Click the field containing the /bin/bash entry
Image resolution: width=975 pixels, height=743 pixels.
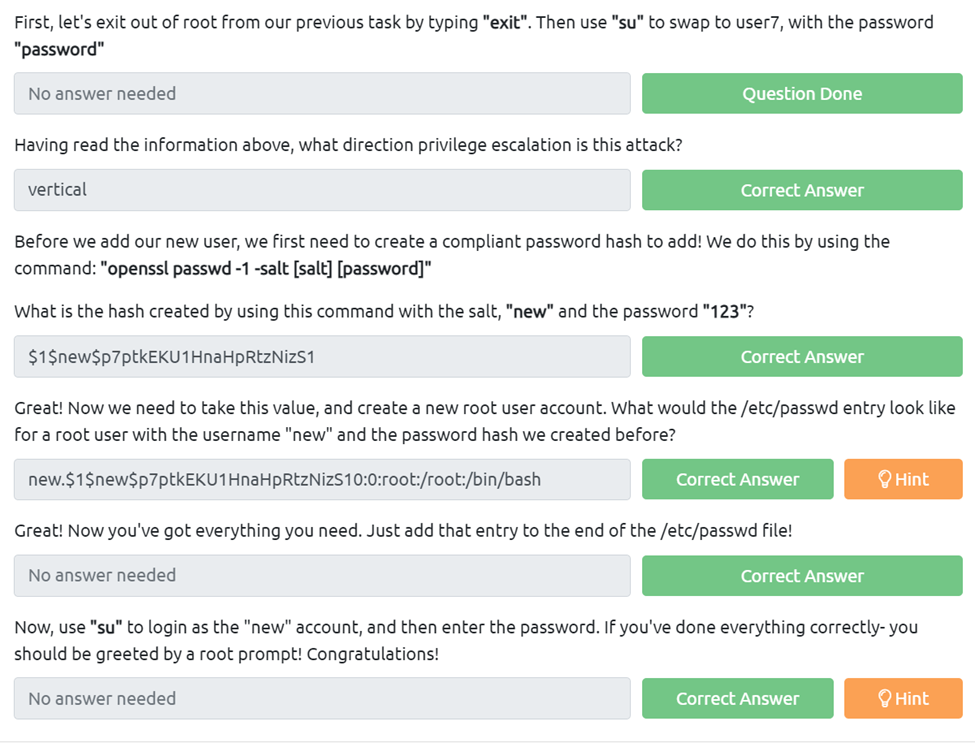pyautogui.click(x=322, y=479)
